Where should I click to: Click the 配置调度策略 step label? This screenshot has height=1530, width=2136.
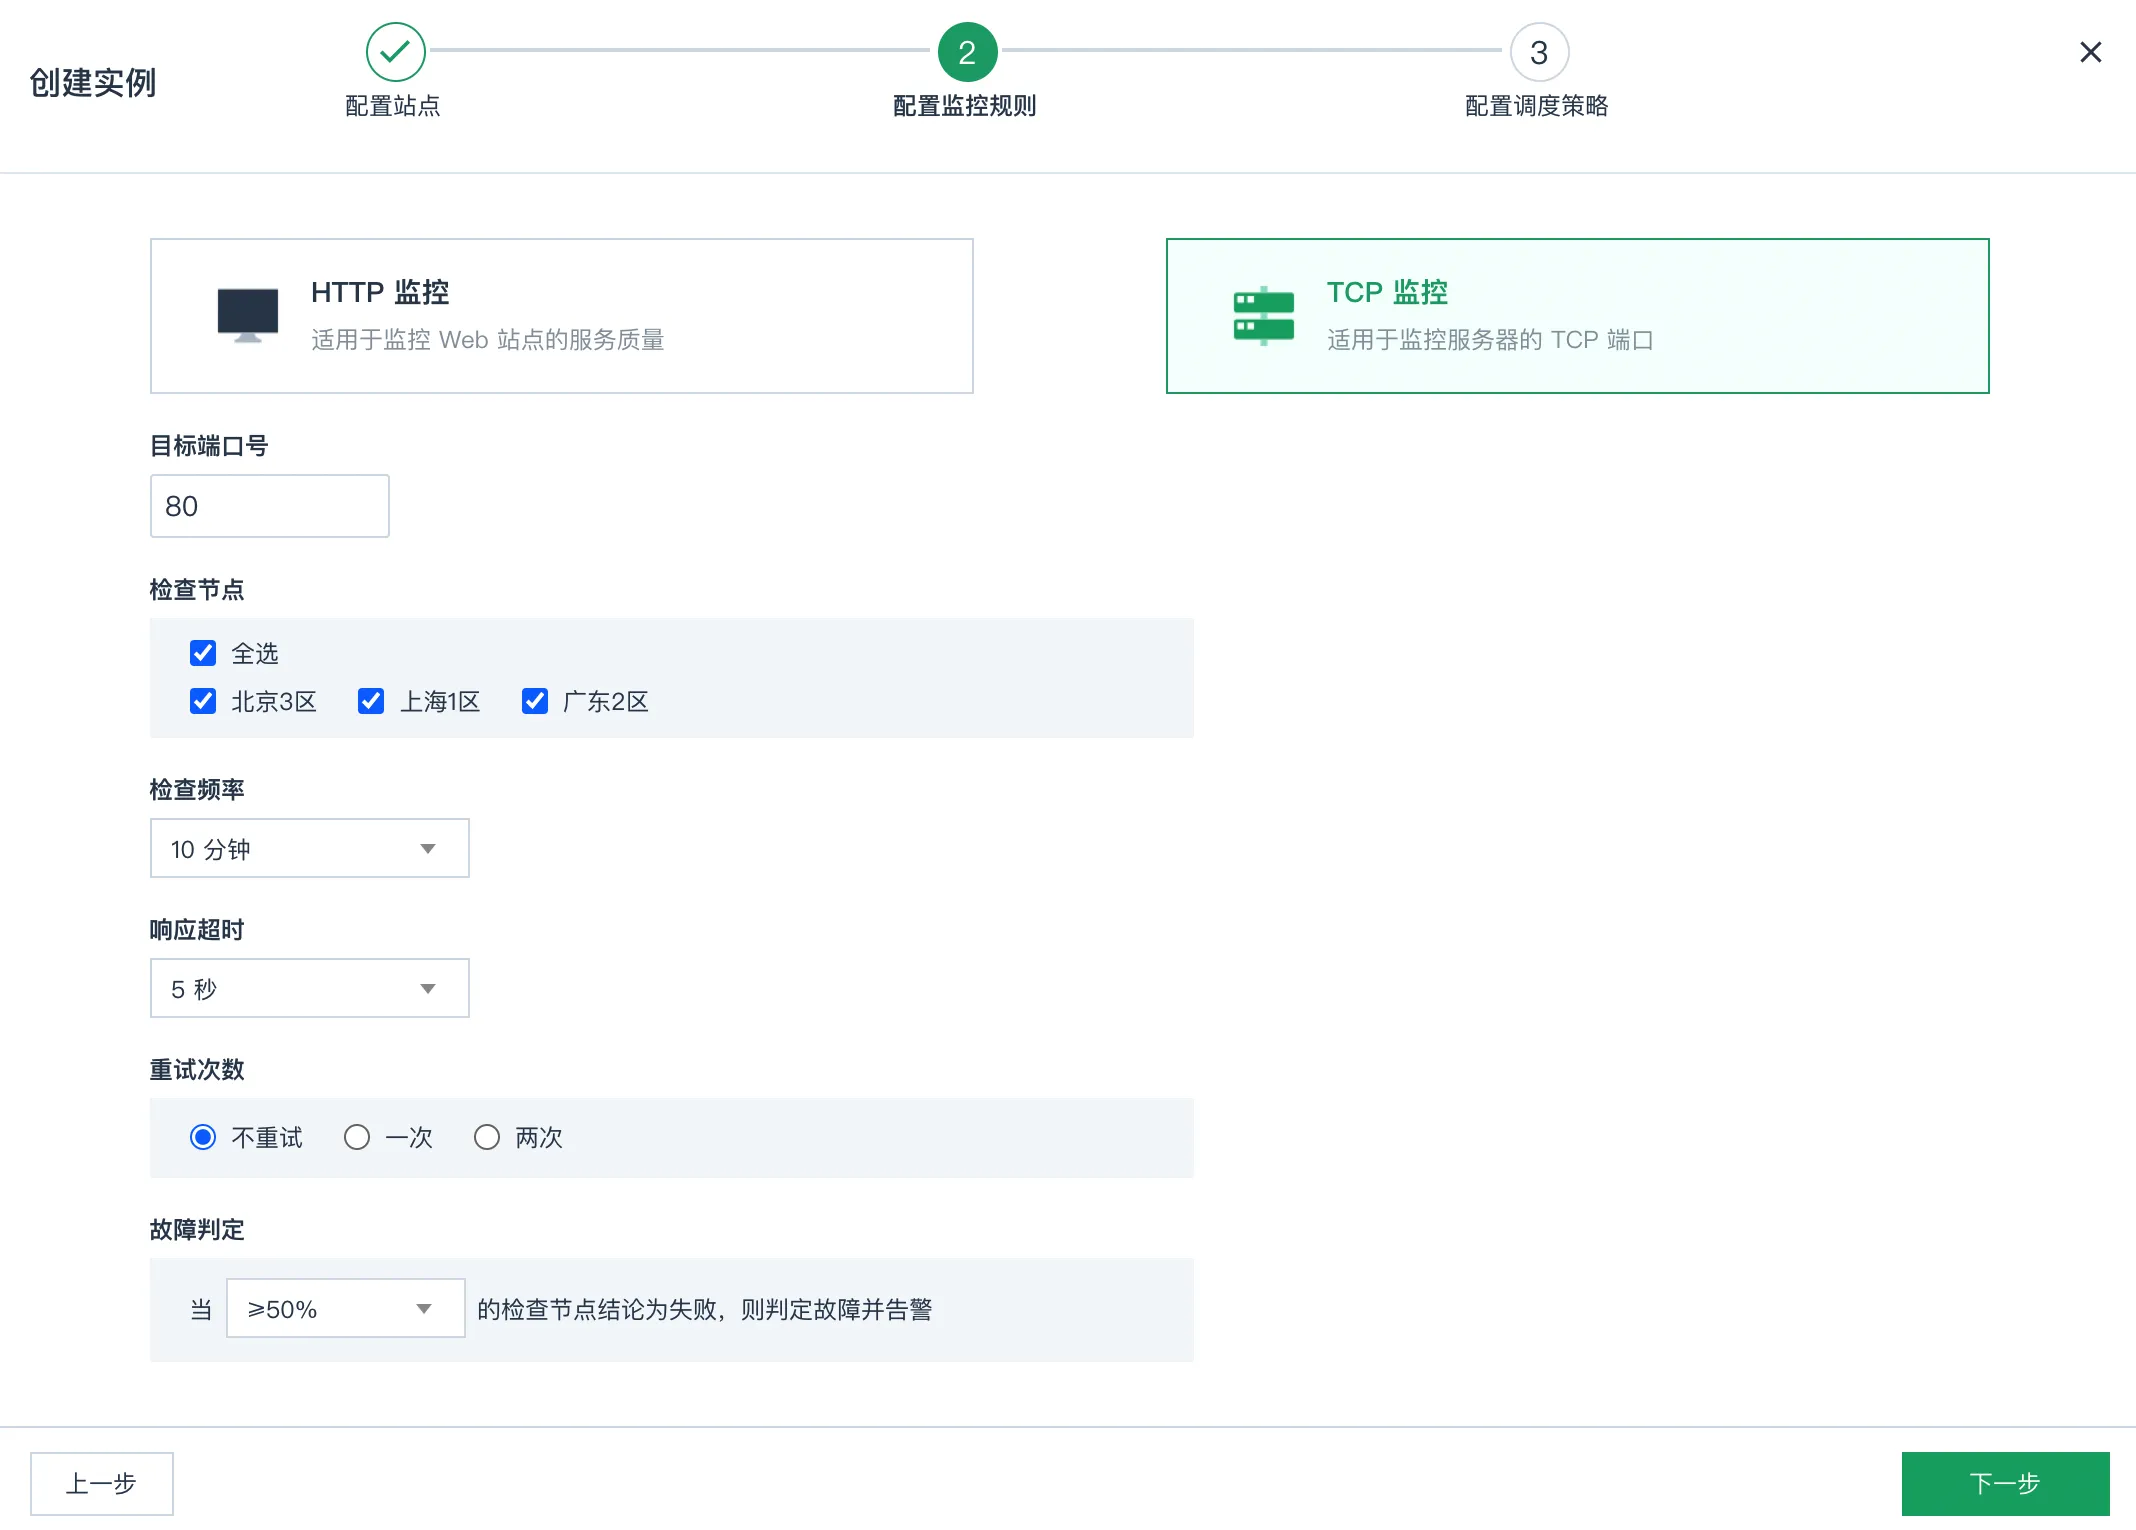click(1537, 106)
